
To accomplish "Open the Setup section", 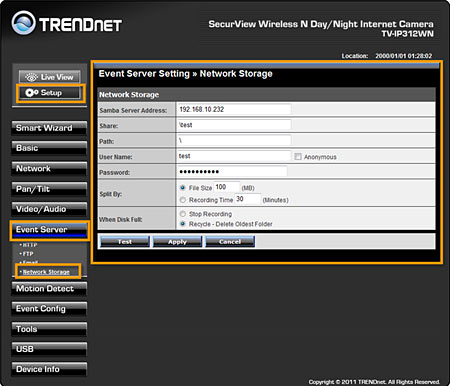I will pyautogui.click(x=50, y=93).
